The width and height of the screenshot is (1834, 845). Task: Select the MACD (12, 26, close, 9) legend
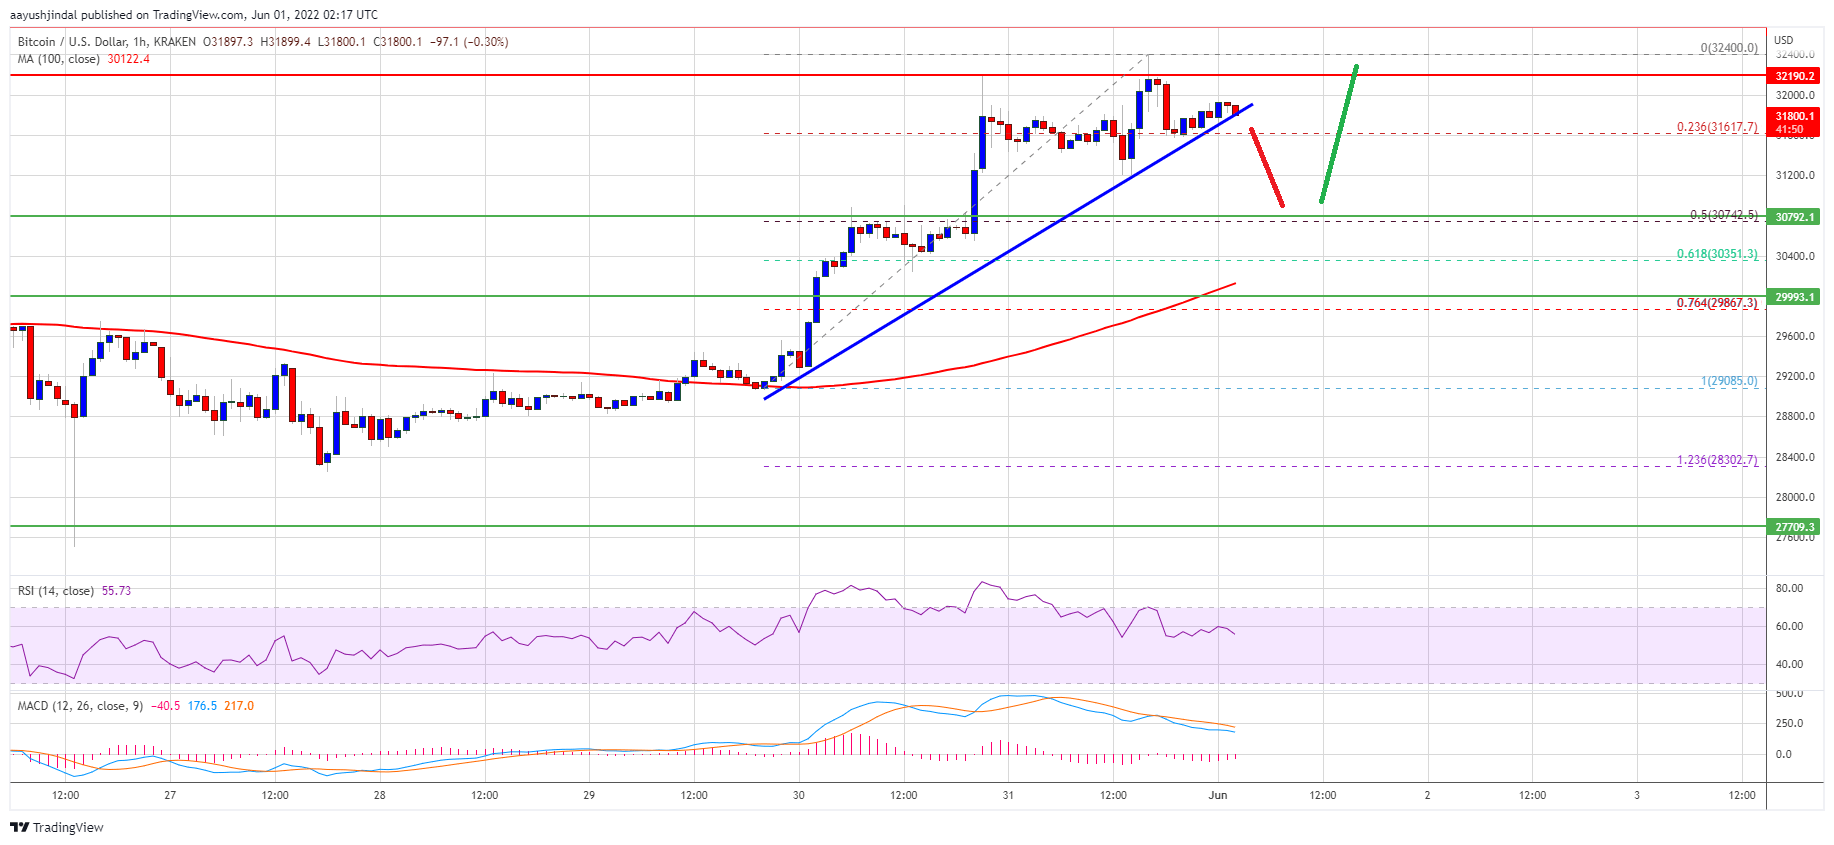click(x=81, y=706)
